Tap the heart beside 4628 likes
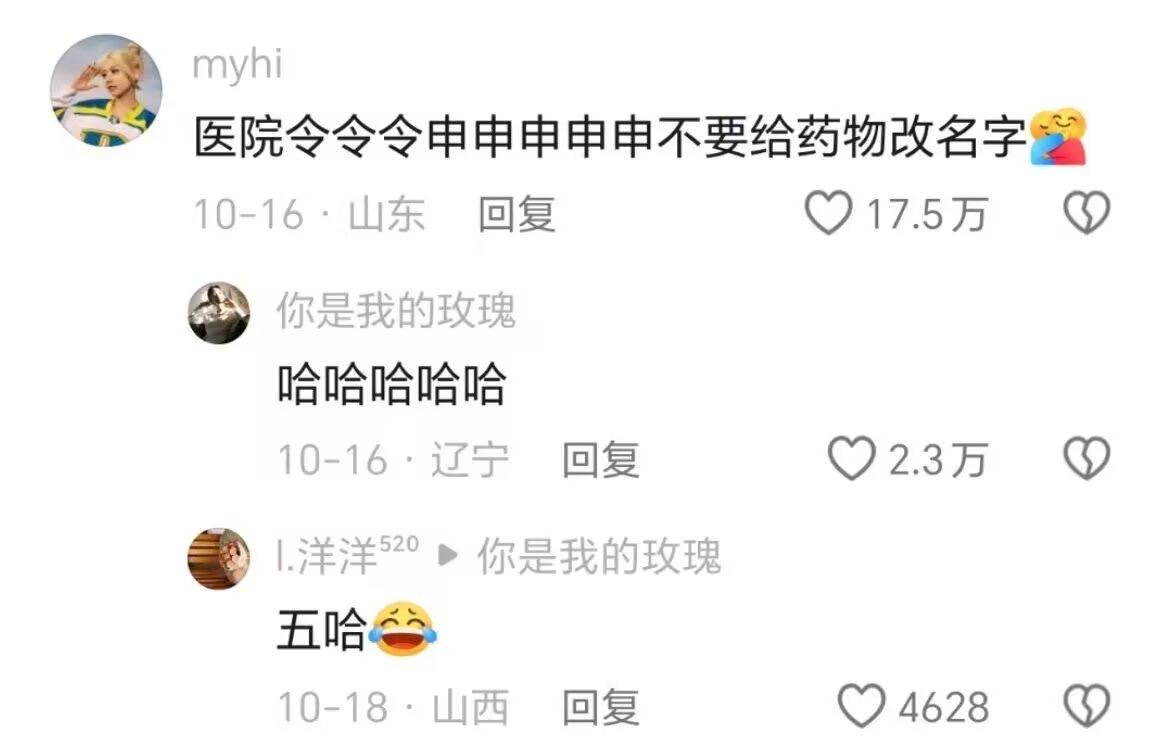The height and width of the screenshot is (746, 1172). (x=861, y=706)
